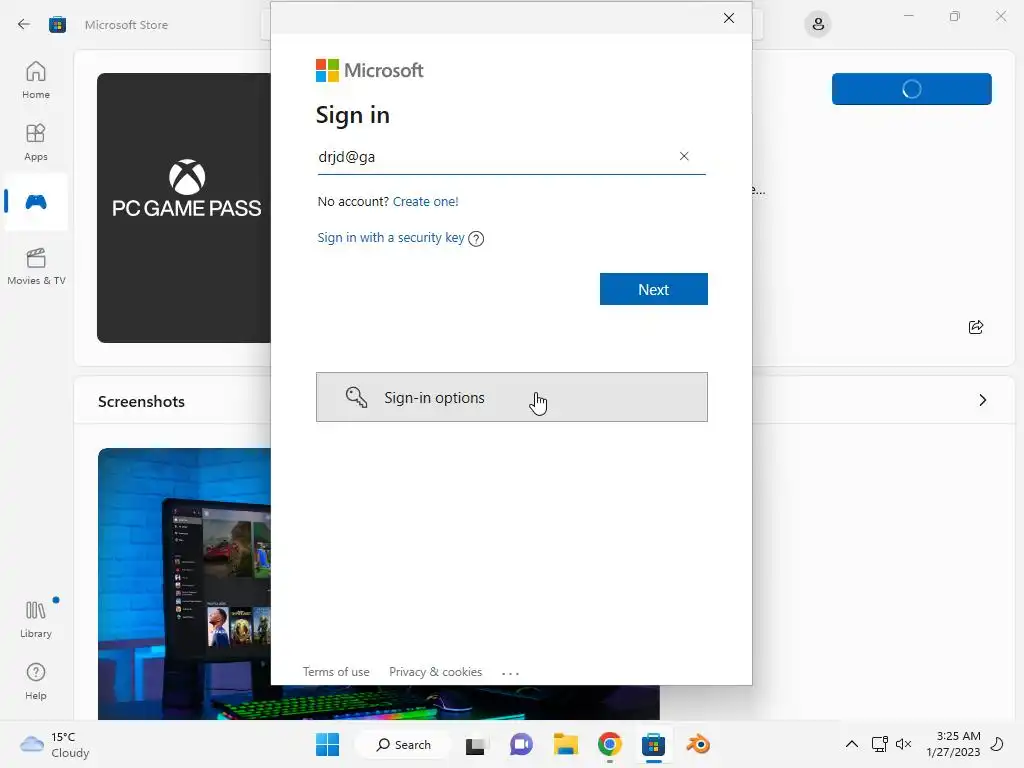Open the Windows Start menu
This screenshot has width=1024, height=768.
[327, 744]
